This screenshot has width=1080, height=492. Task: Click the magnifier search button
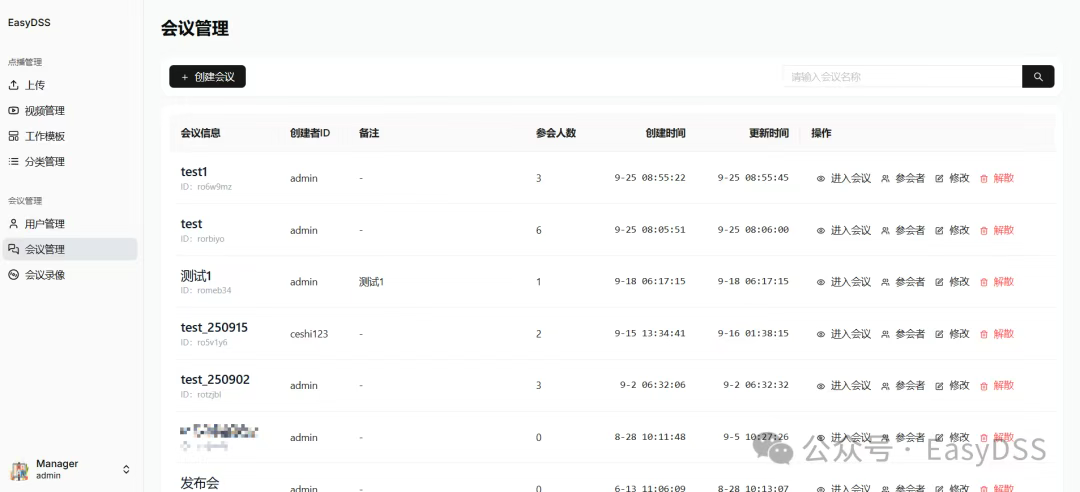point(1038,77)
